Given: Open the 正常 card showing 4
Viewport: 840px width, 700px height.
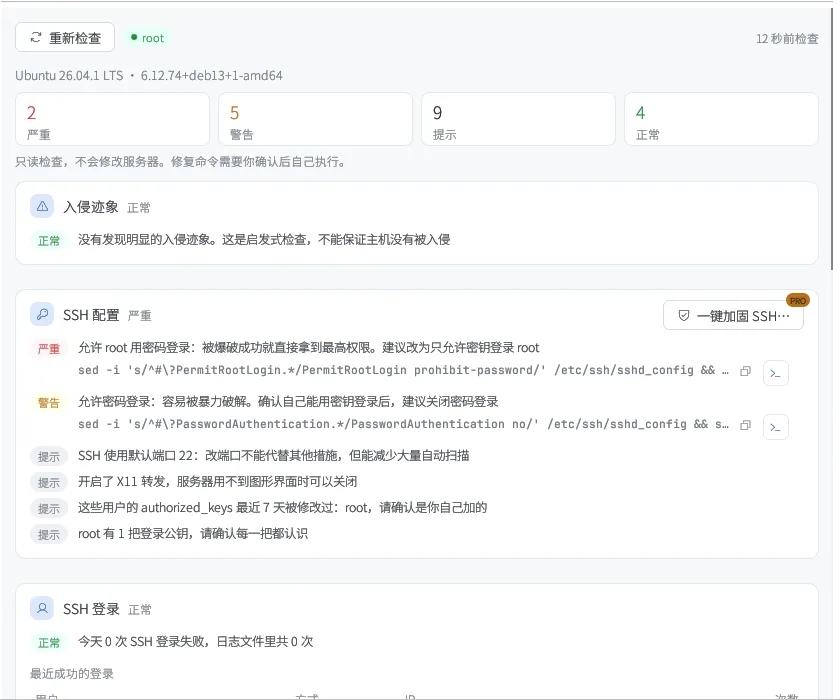Looking at the screenshot, I should pyautogui.click(x=722, y=119).
